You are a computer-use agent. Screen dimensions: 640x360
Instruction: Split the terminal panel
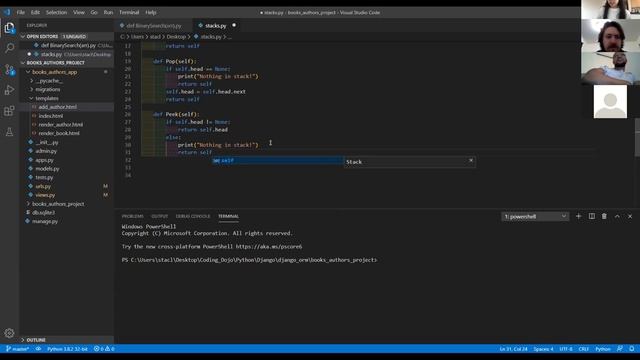(x=591, y=216)
